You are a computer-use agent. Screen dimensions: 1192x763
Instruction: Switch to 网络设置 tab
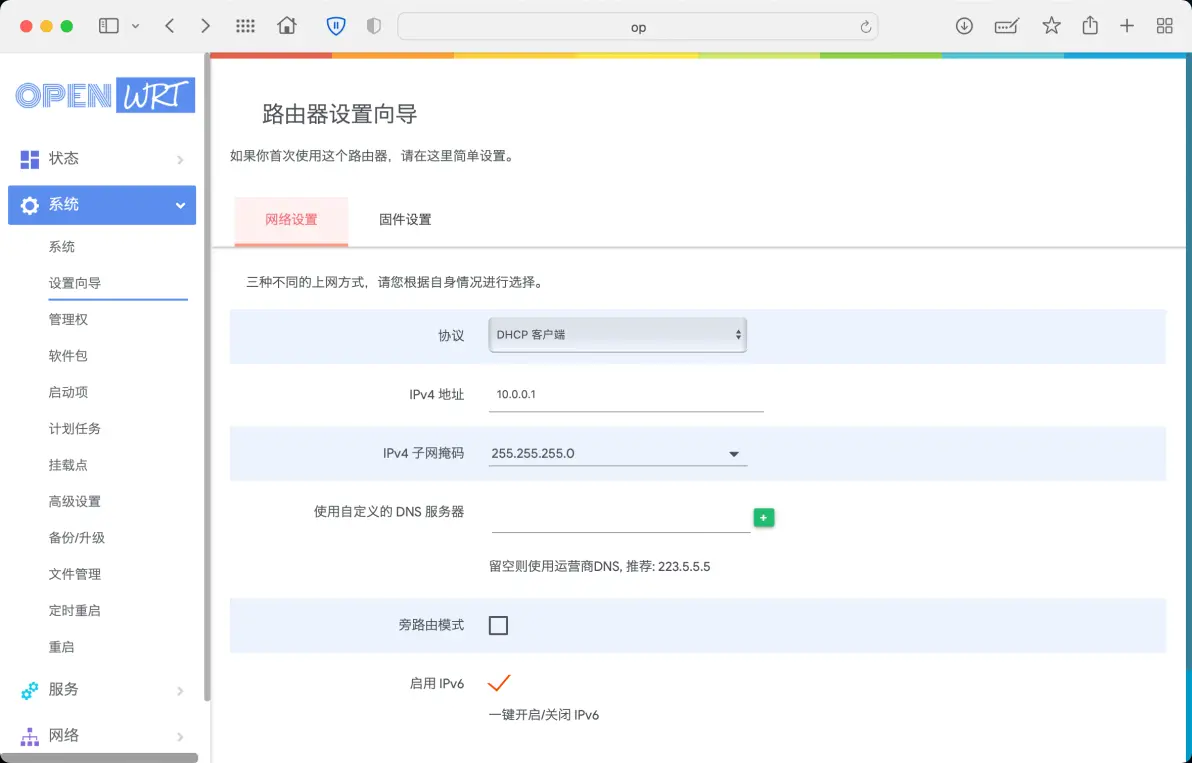point(291,220)
